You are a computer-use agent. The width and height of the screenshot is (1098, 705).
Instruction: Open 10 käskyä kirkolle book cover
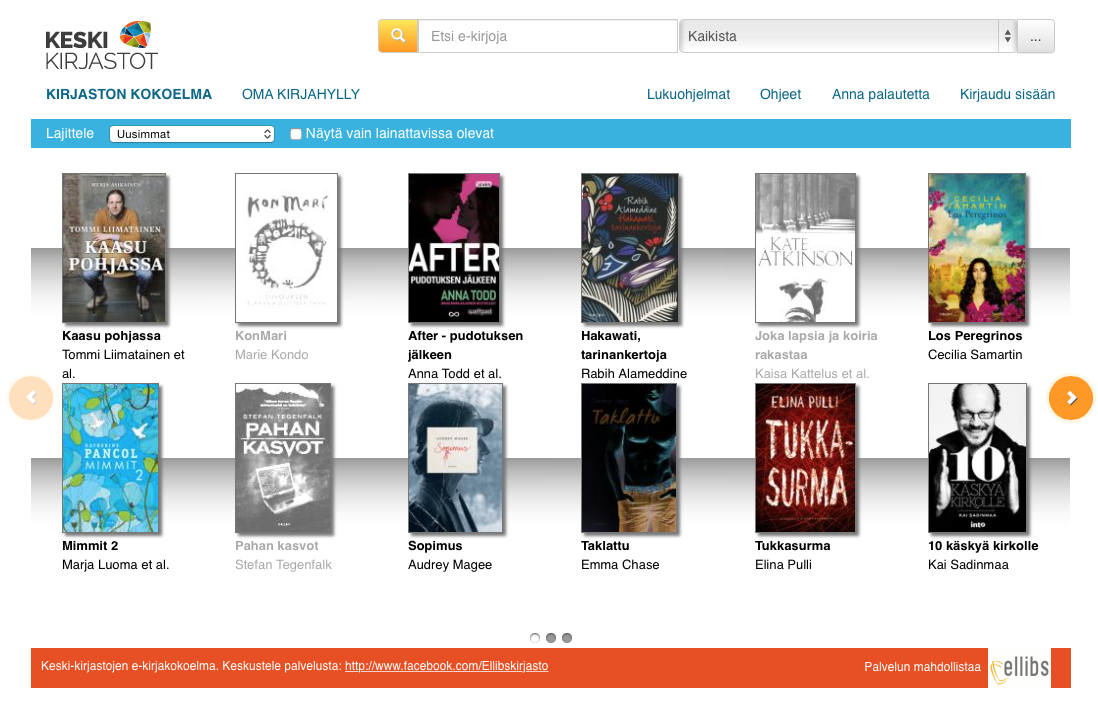[978, 458]
